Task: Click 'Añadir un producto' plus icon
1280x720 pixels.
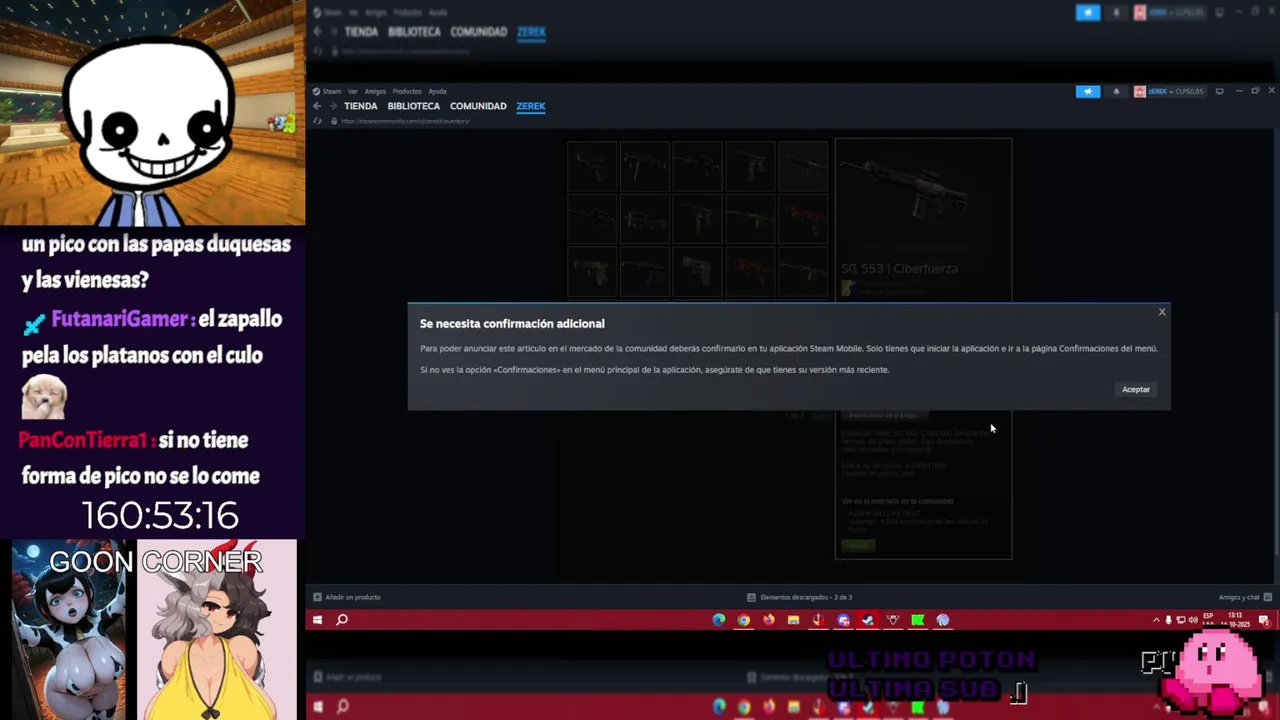Action: coord(318,597)
